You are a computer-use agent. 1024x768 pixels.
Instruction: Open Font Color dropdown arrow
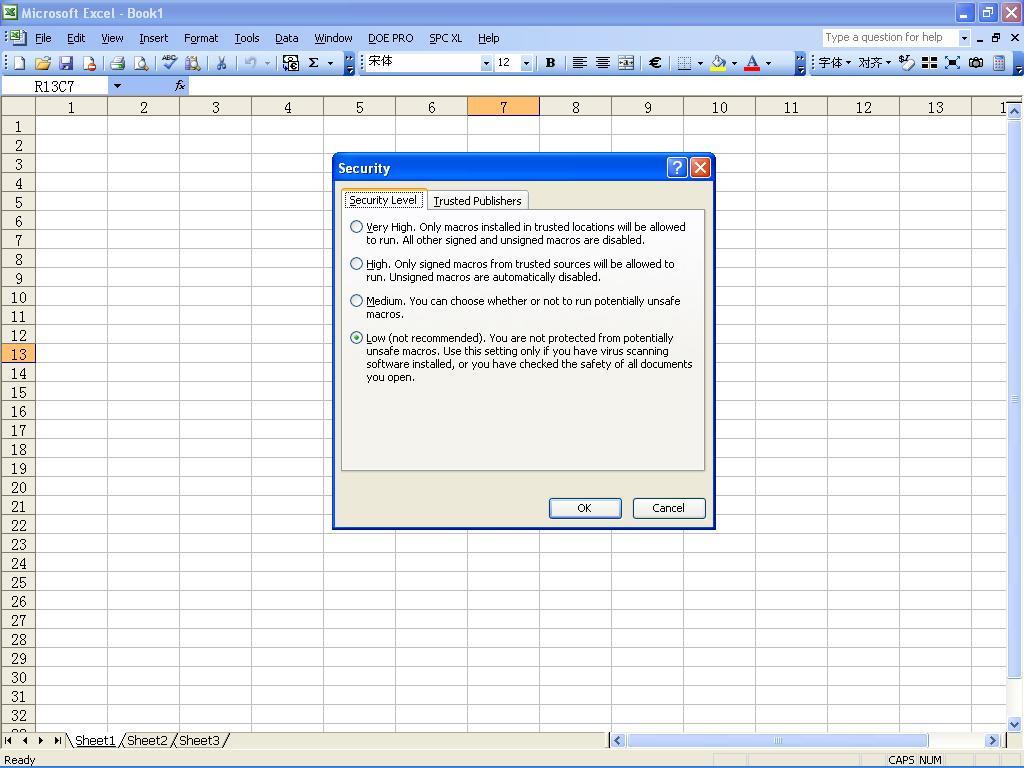pos(768,63)
